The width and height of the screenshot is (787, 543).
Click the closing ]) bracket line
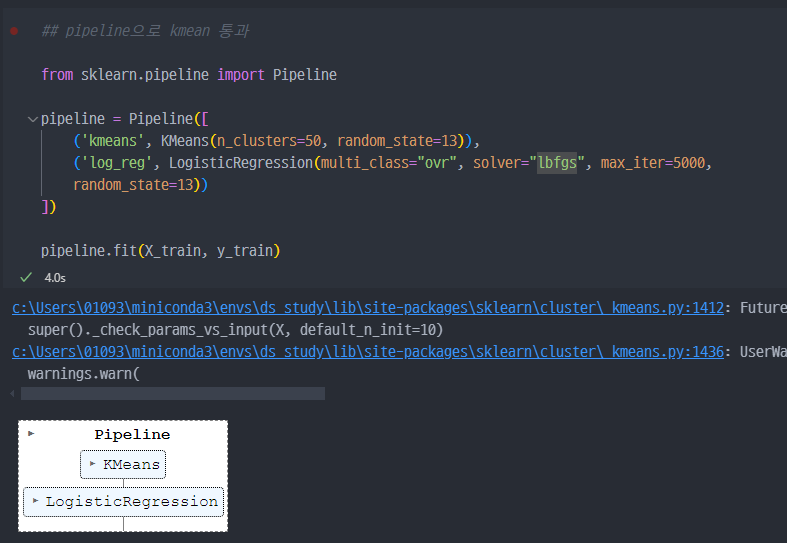tap(49, 207)
